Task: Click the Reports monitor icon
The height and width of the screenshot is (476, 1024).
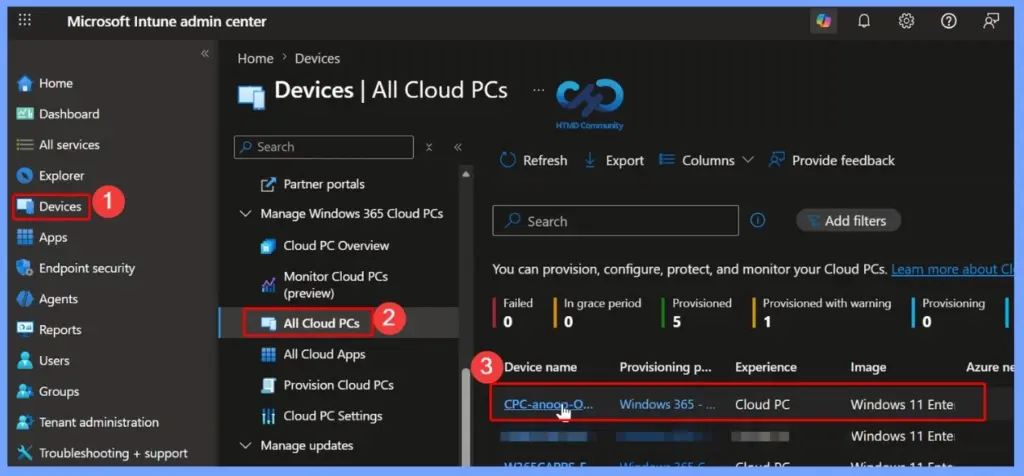Action: click(x=25, y=329)
